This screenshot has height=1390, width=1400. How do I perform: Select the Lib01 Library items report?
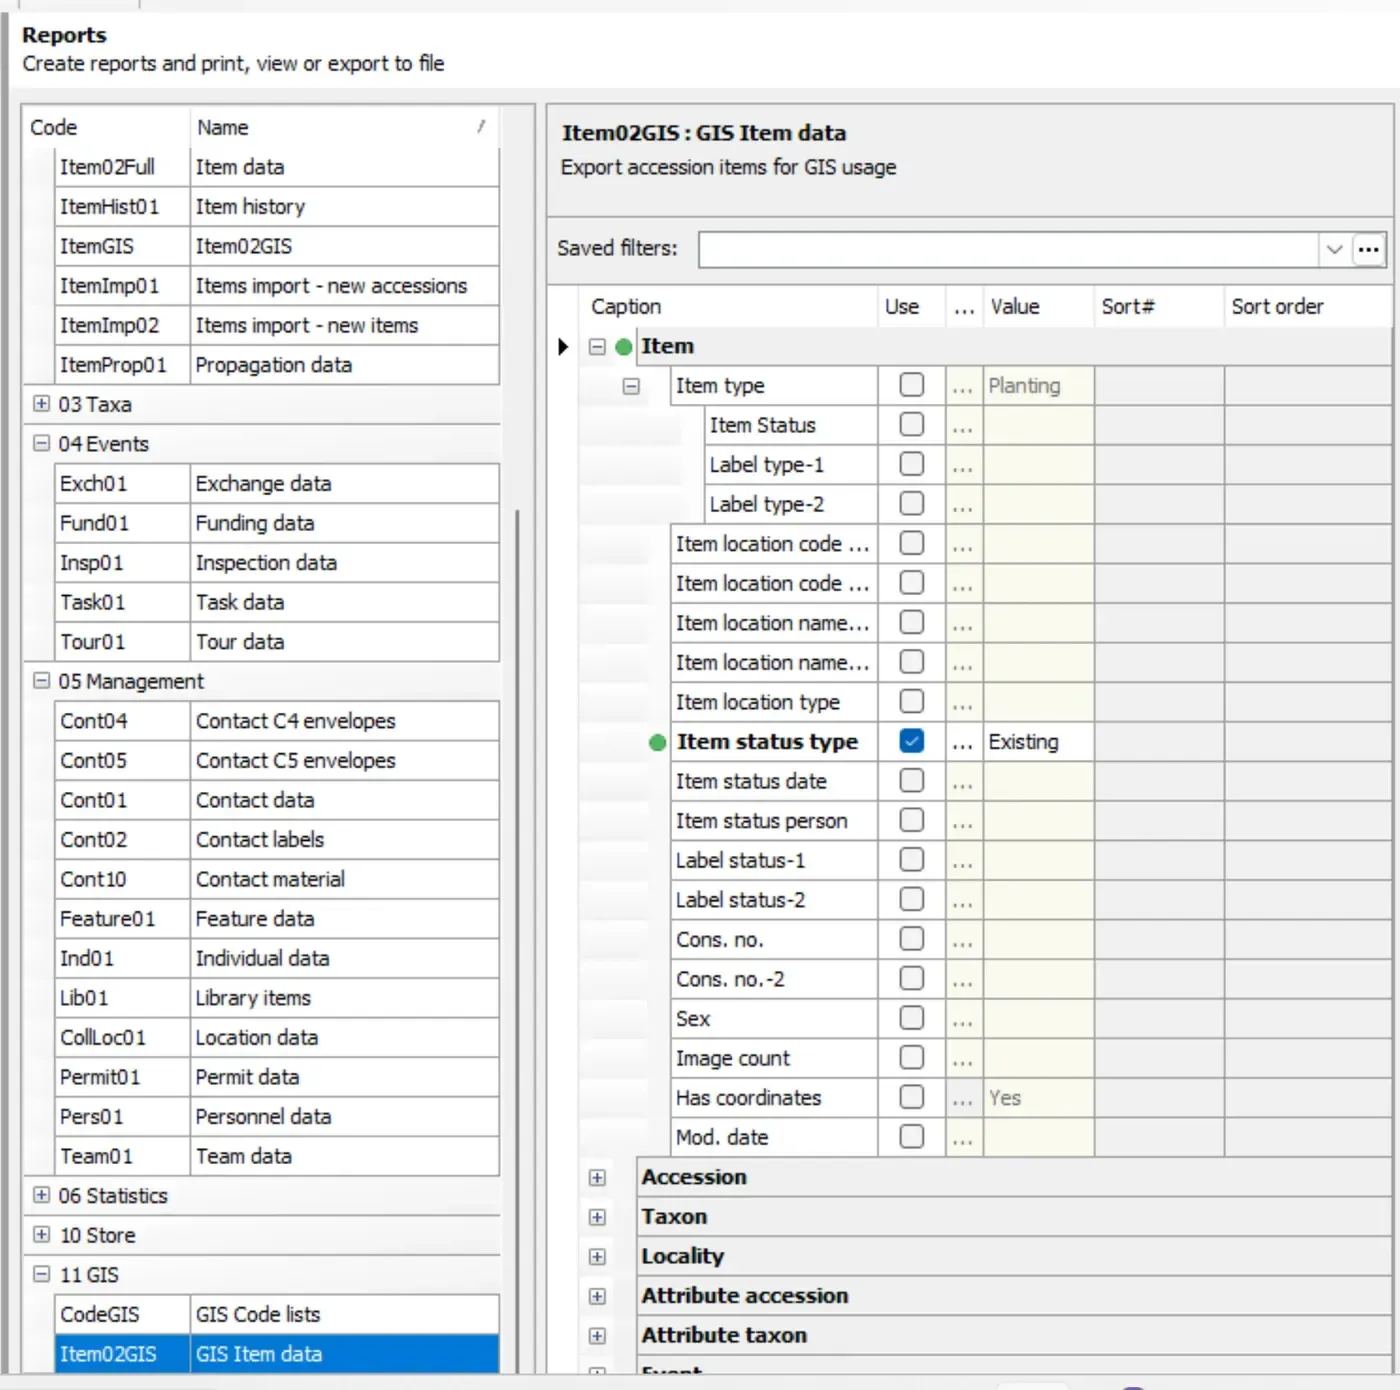click(277, 998)
